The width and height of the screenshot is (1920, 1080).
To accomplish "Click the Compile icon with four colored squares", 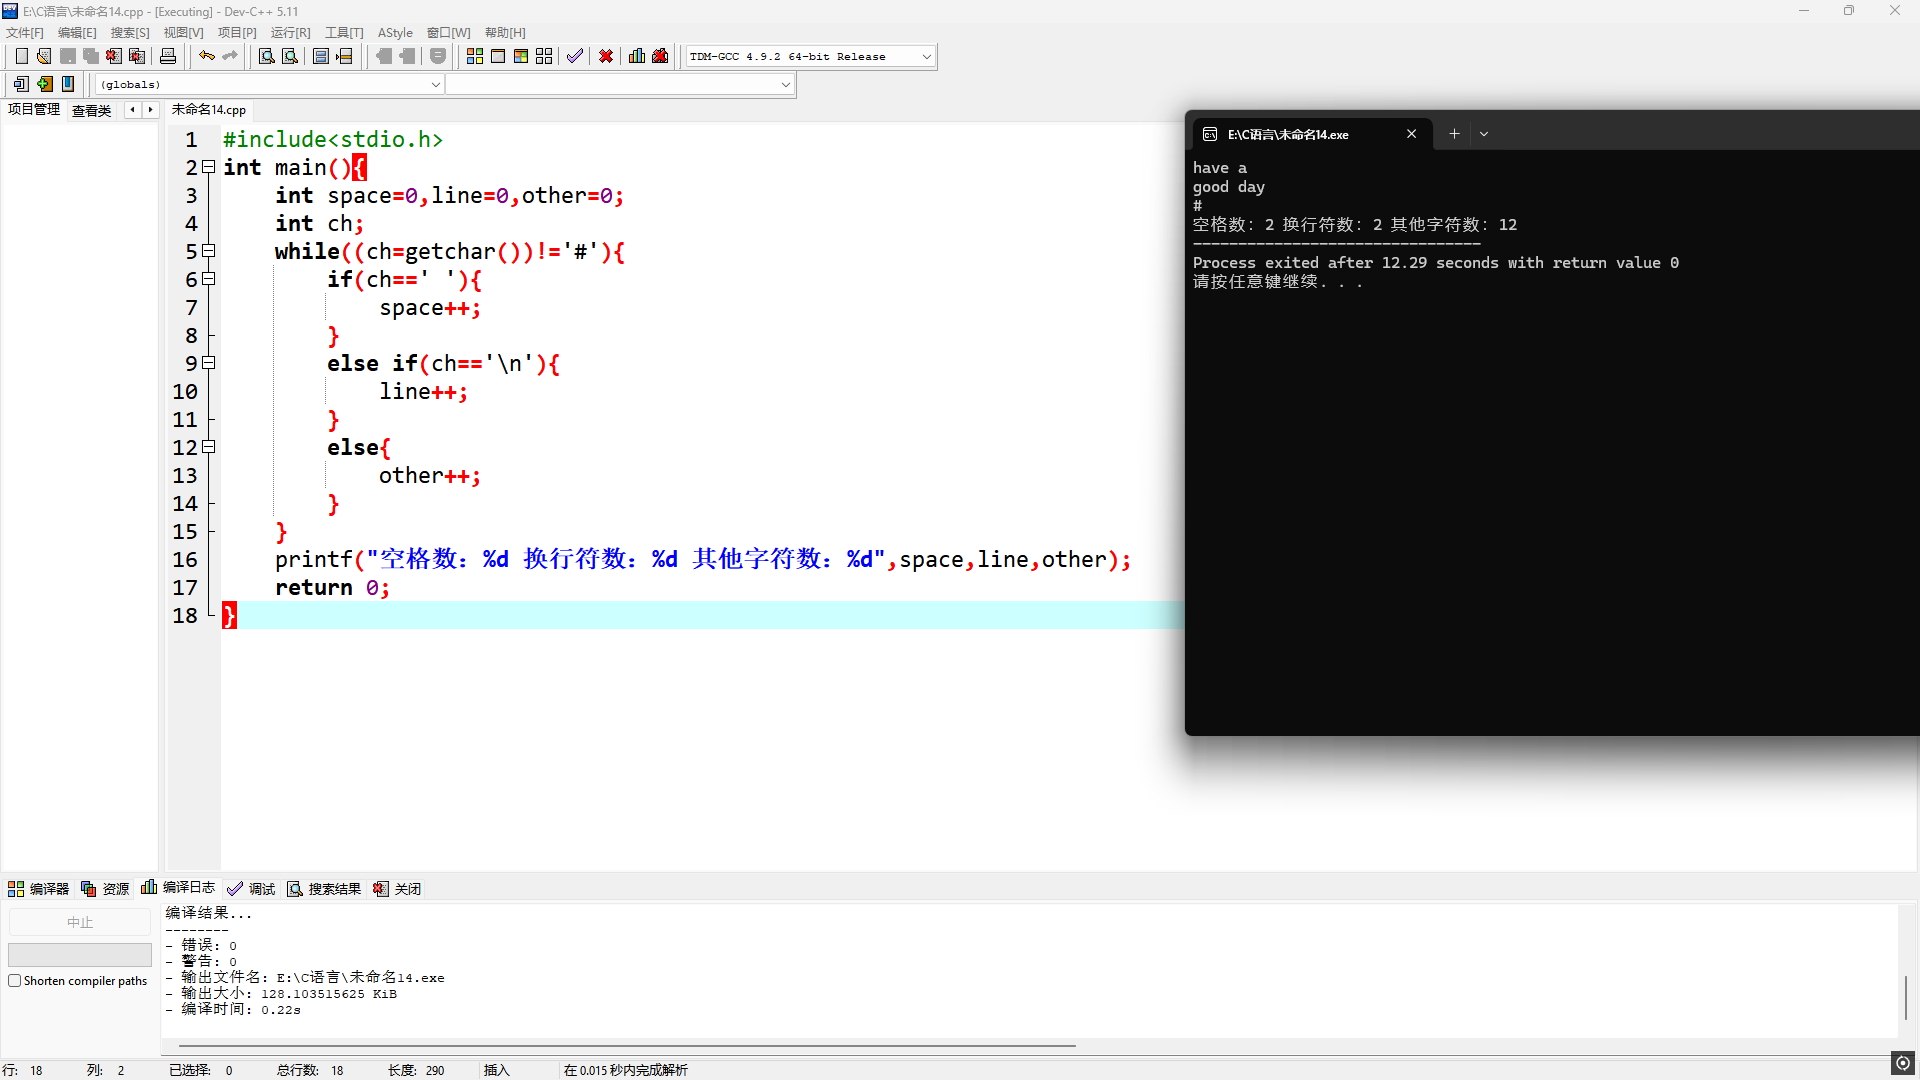I will (475, 56).
